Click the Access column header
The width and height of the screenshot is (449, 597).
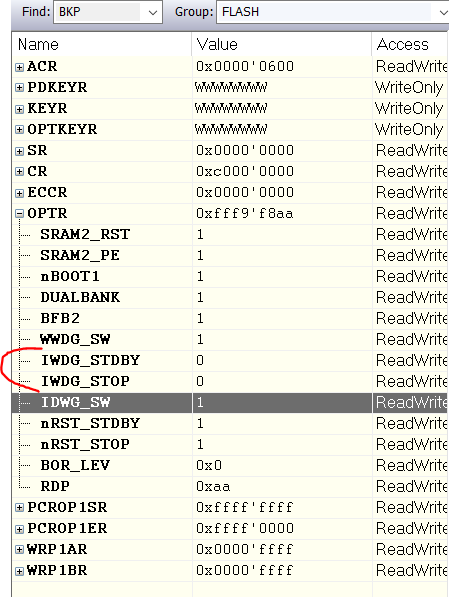410,45
